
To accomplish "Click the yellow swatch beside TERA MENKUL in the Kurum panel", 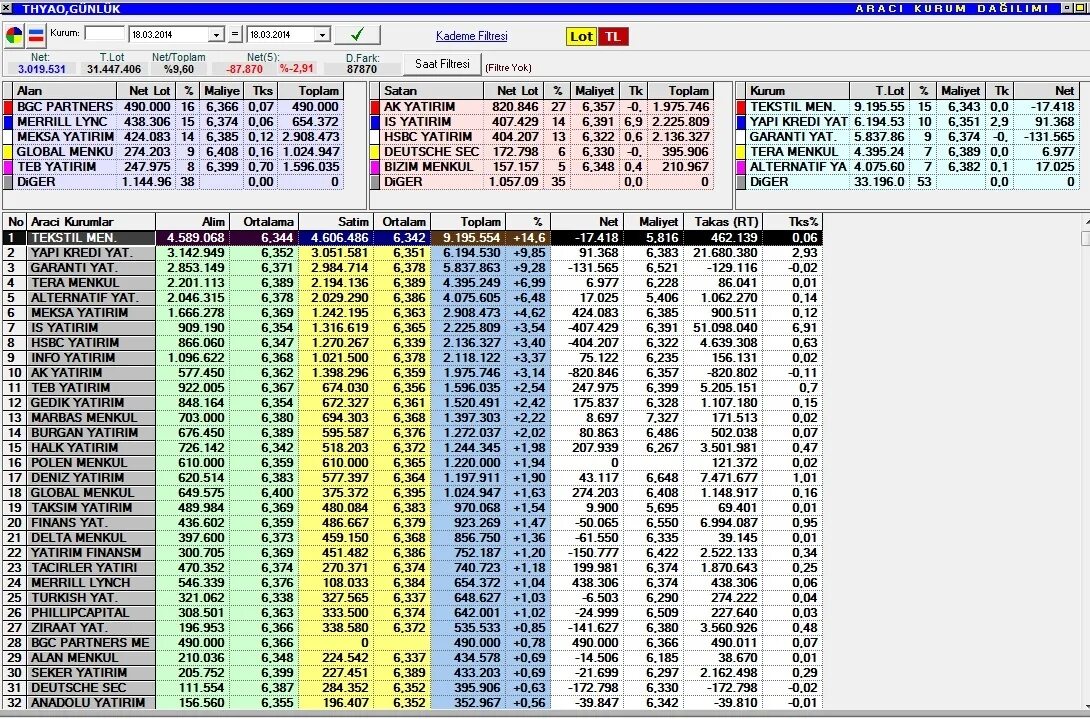I will coord(741,152).
